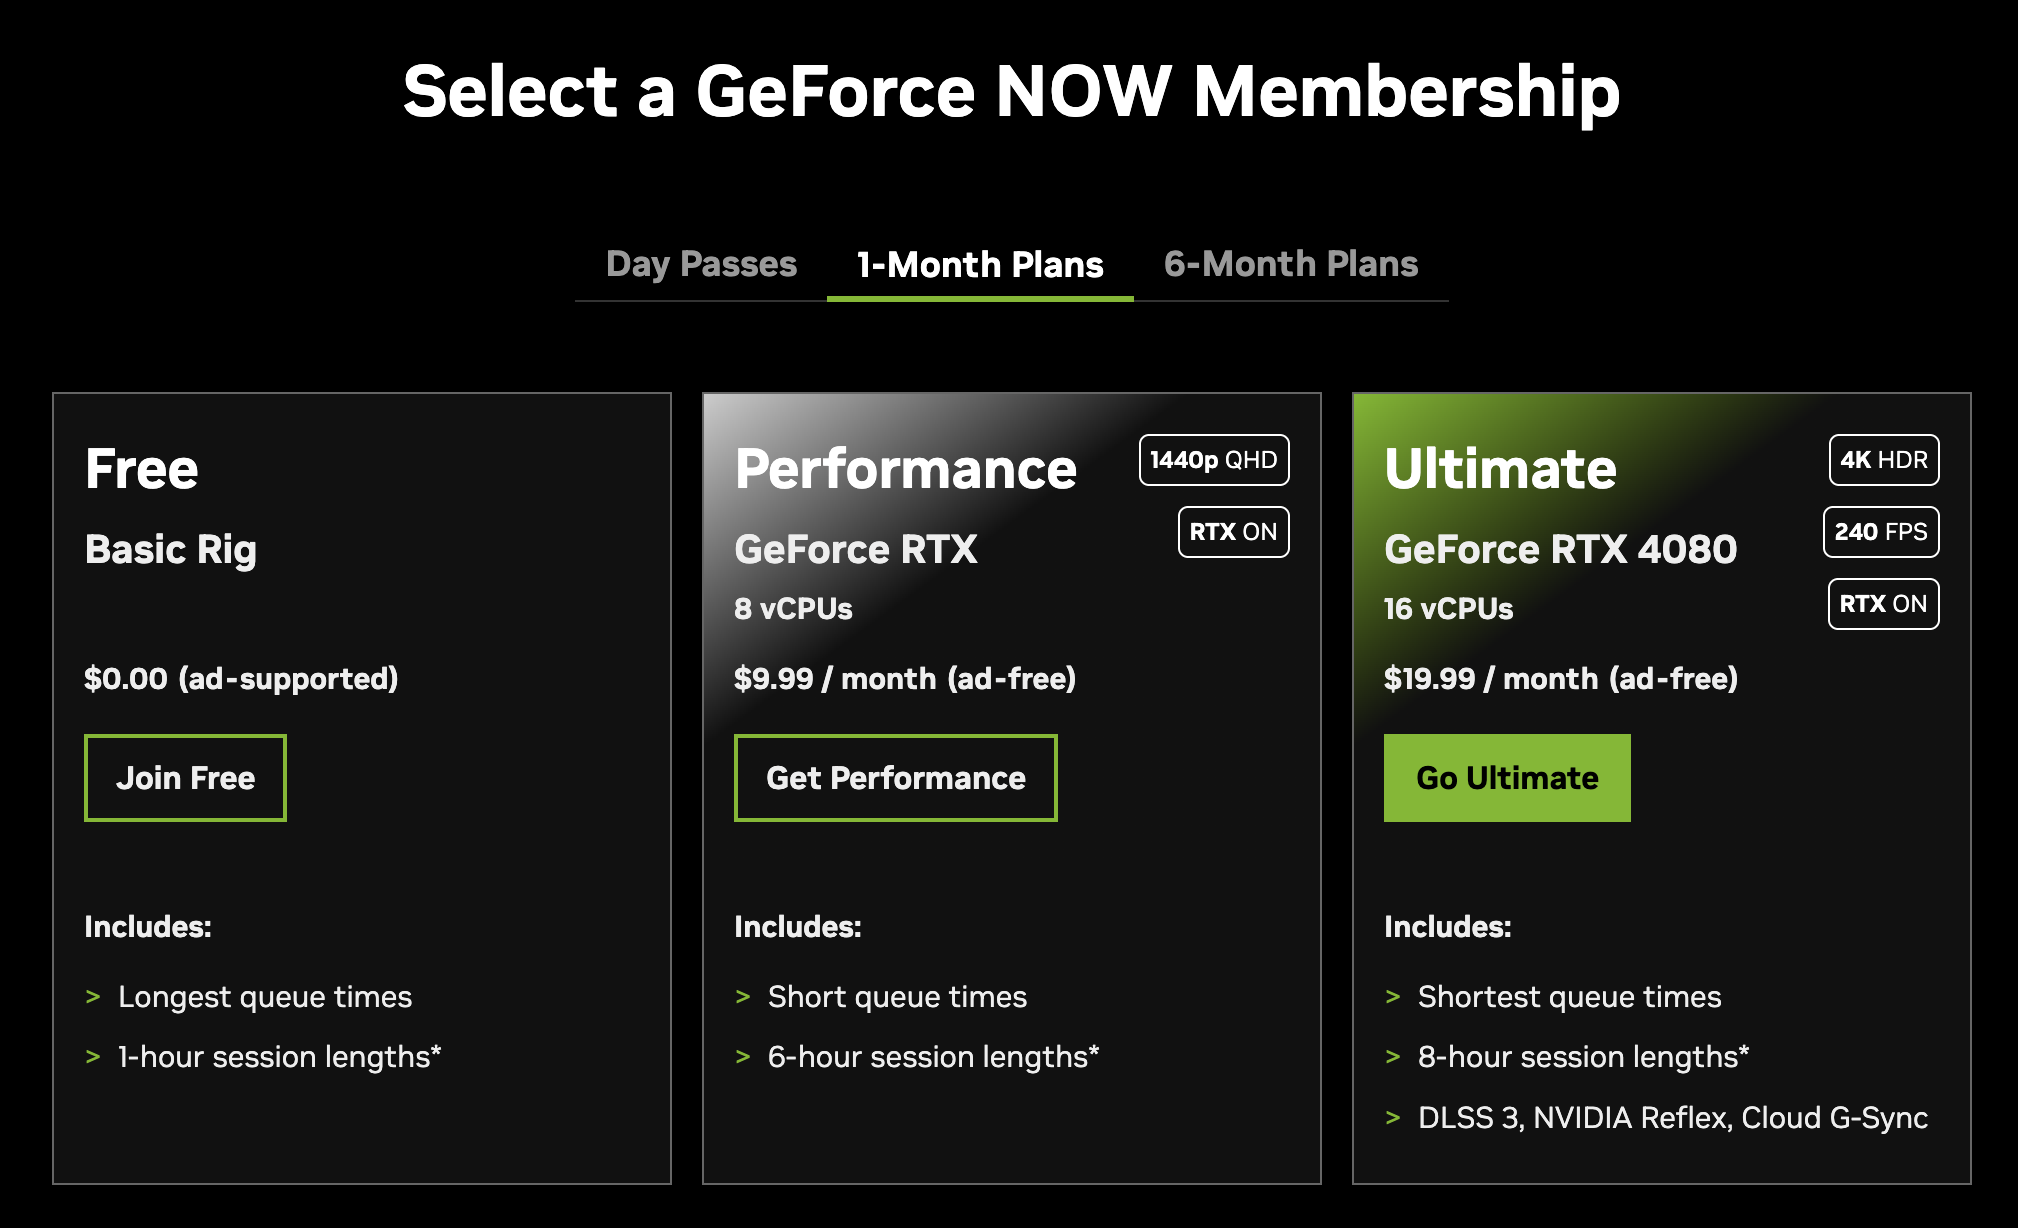The image size is (2018, 1228).
Task: Click the 240 FPS badge on Ultimate
Action: tap(1881, 532)
